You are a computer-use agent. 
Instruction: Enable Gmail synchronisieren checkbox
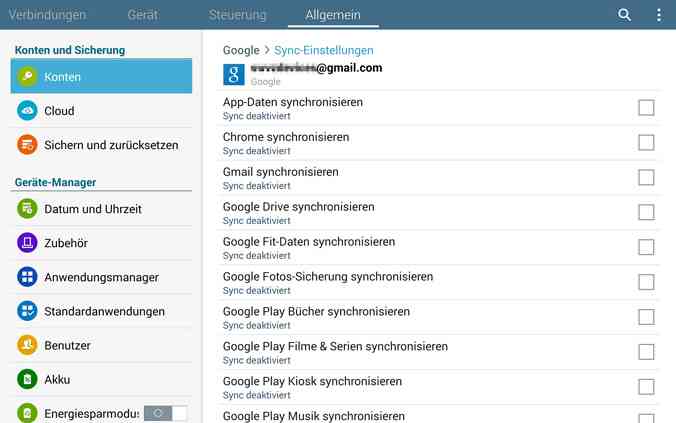pyautogui.click(x=646, y=178)
